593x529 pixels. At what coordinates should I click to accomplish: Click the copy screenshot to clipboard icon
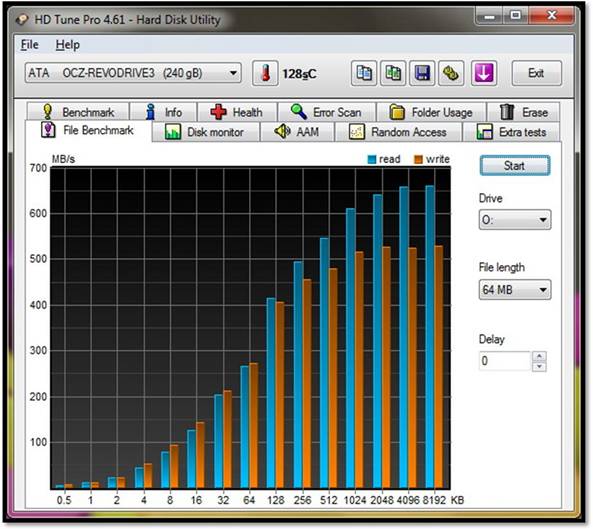pos(393,73)
